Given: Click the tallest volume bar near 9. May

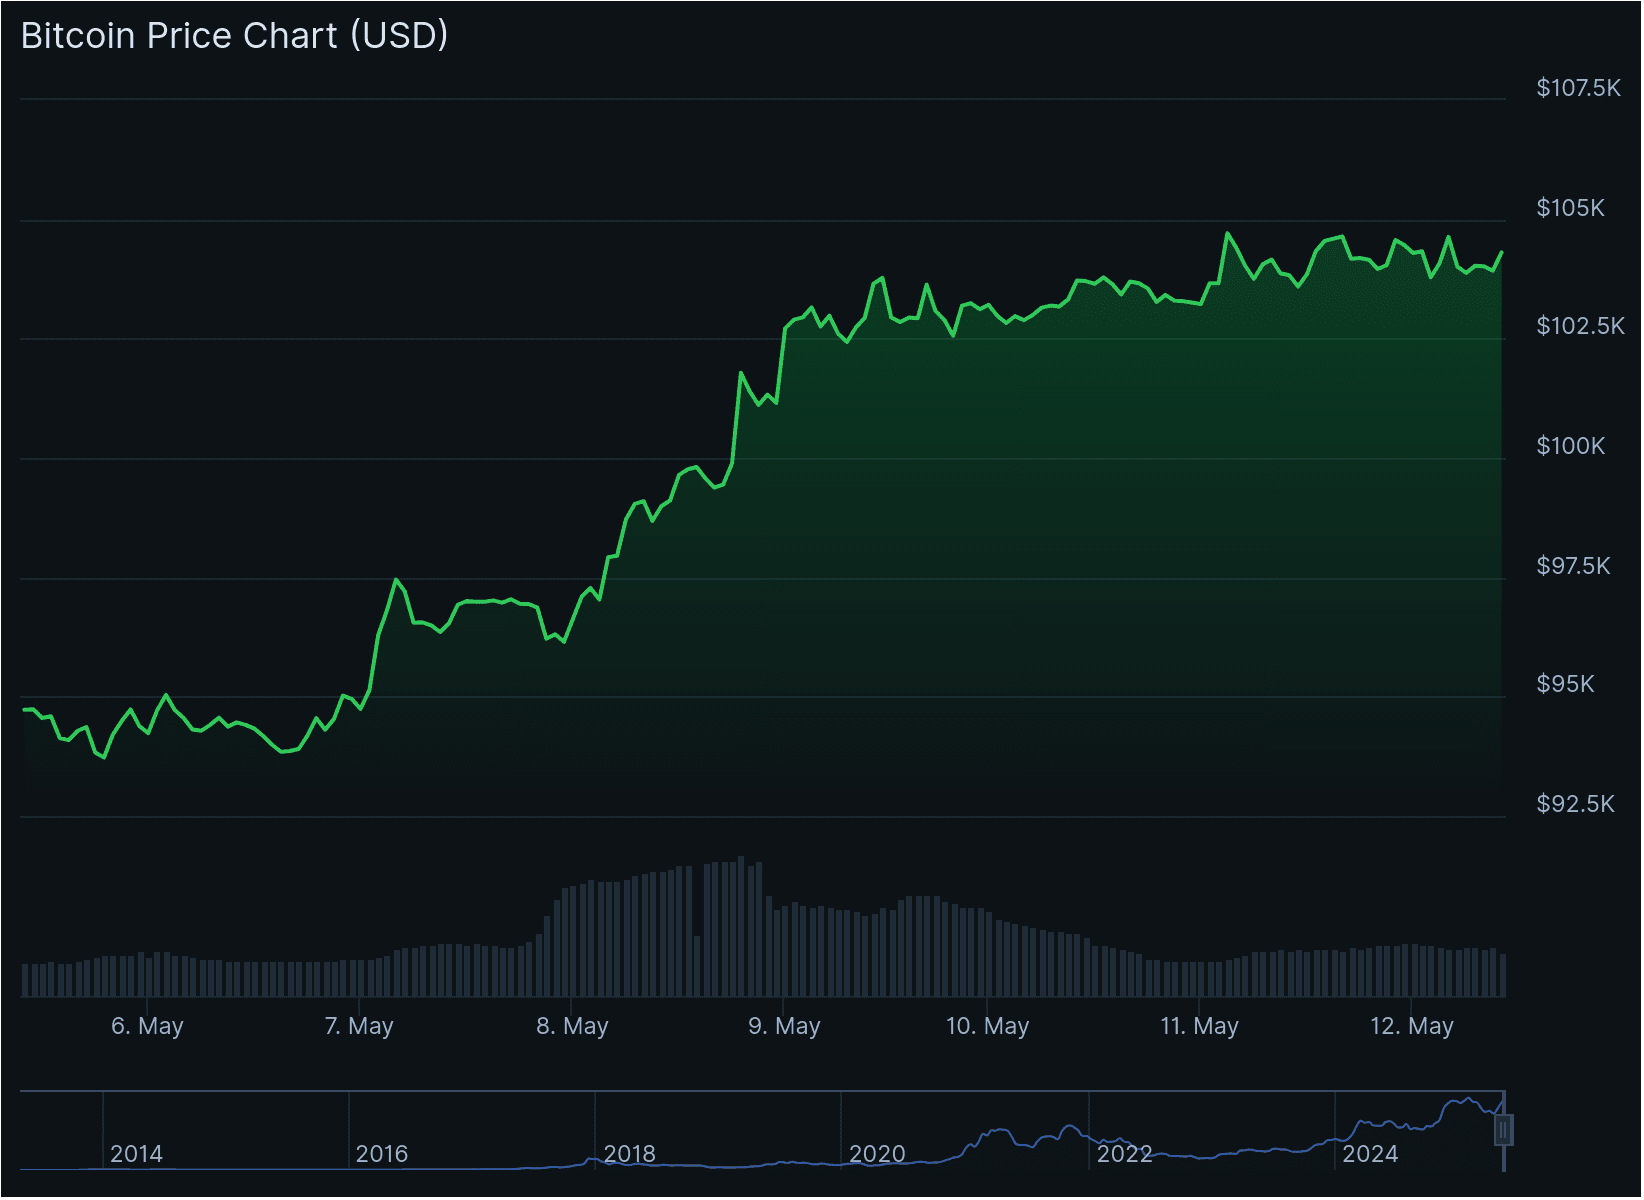Looking at the screenshot, I should [x=741, y=927].
